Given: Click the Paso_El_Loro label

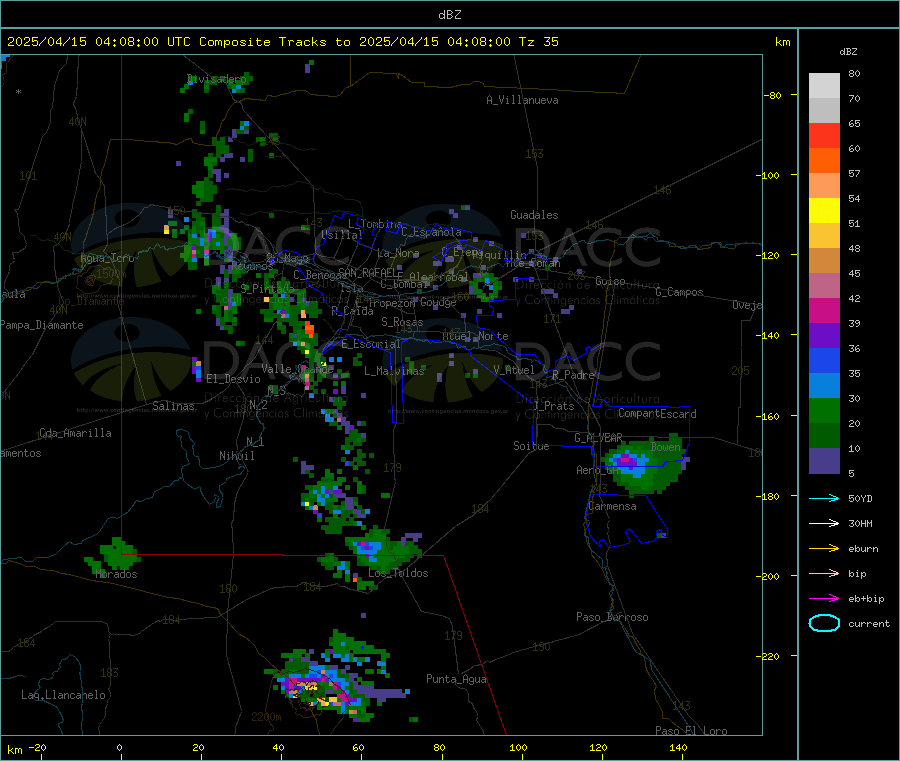Looking at the screenshot, I should pyautogui.click(x=691, y=731).
